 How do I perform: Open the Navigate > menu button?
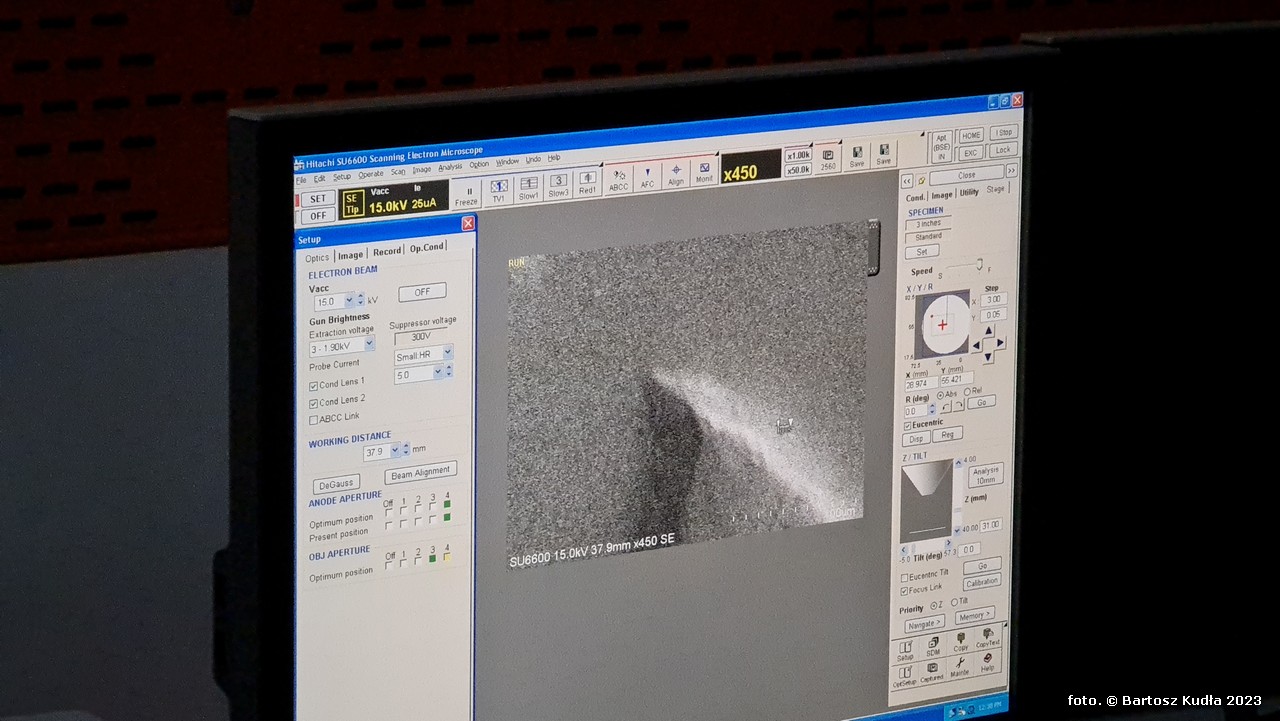924,624
